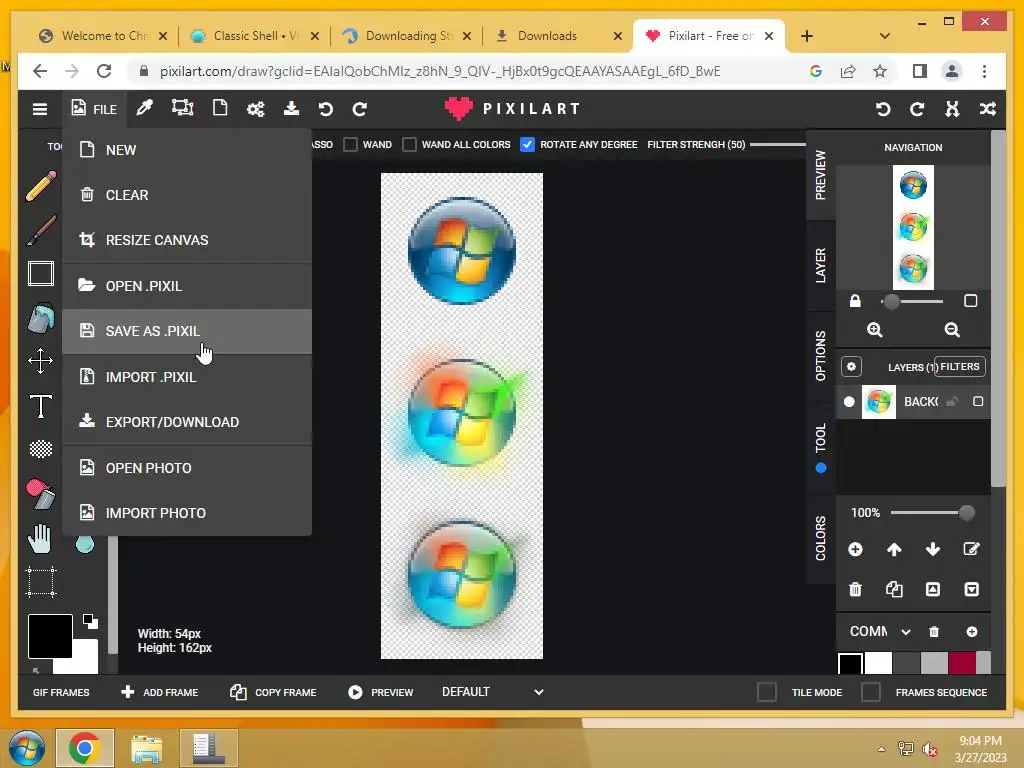Choose OPEN .PIXIL menu entry
Viewport: 1024px width, 768px height.
pyautogui.click(x=187, y=286)
